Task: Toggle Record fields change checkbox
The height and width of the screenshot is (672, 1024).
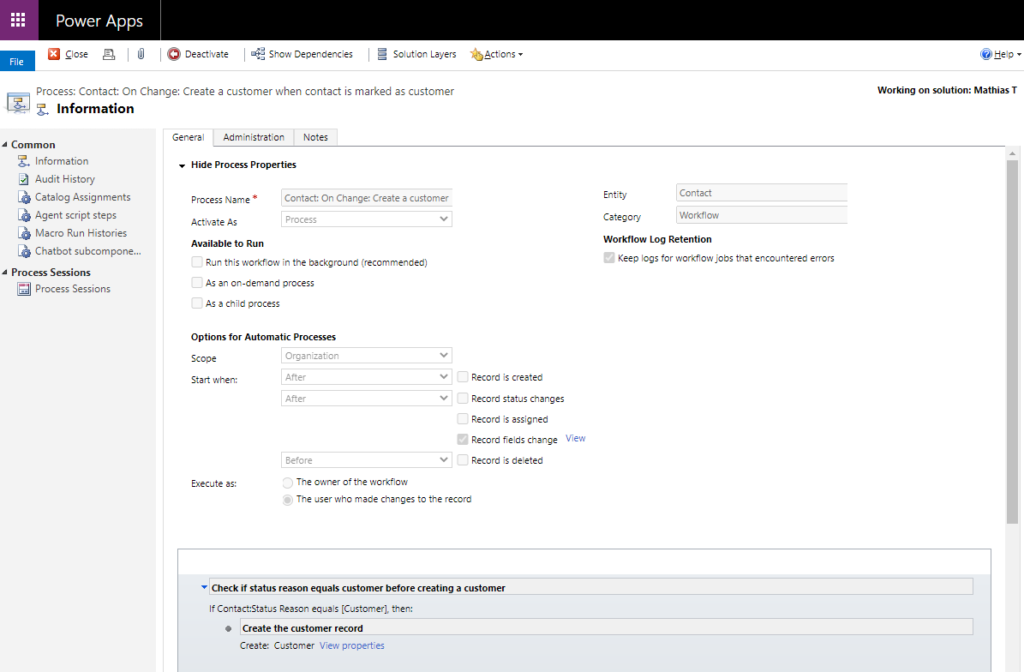Action: [x=462, y=440]
